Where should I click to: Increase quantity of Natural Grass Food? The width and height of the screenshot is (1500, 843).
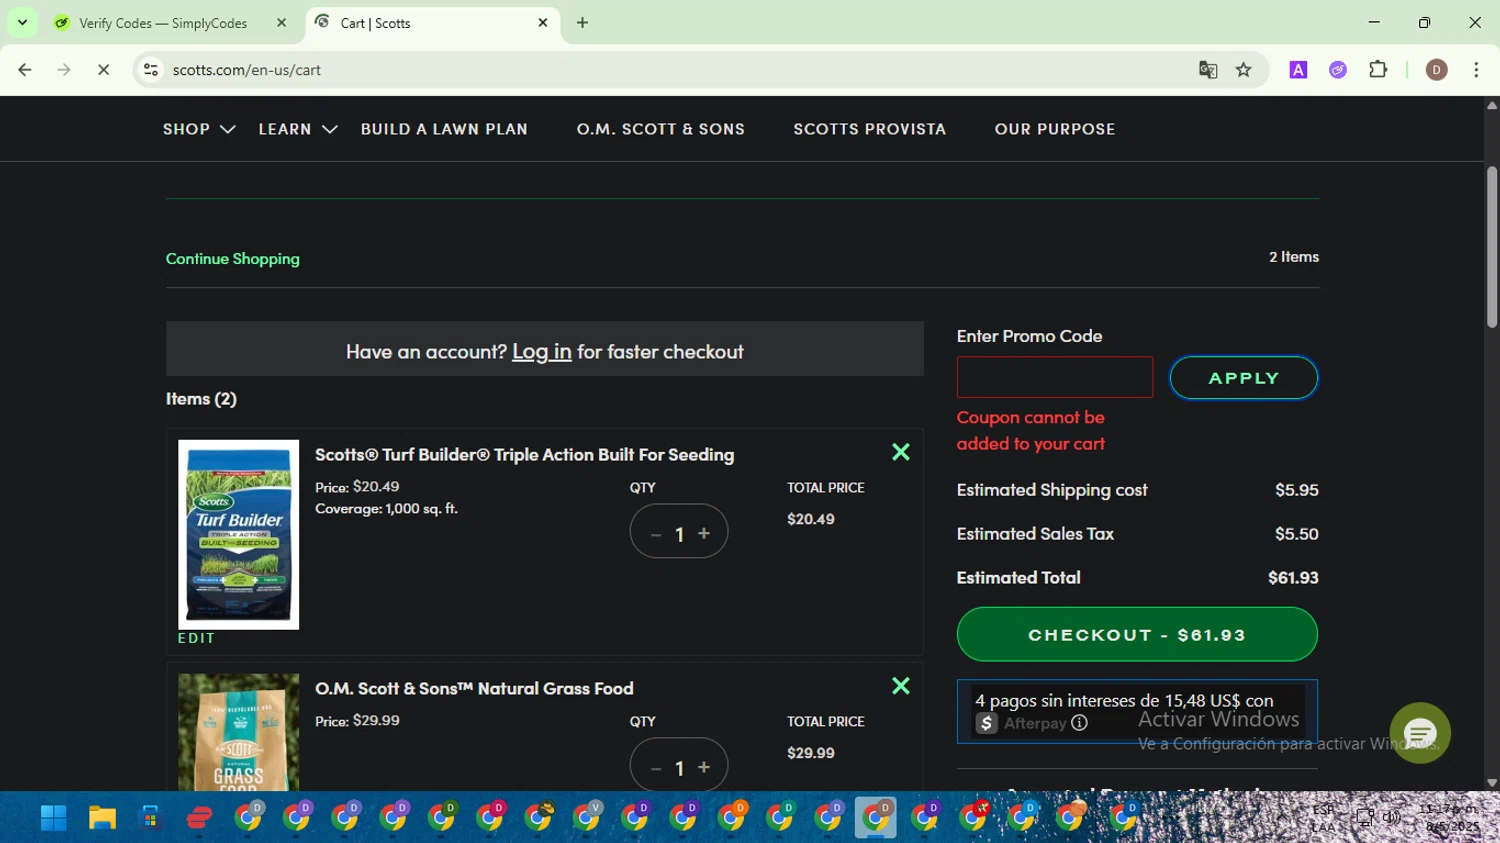[704, 767]
